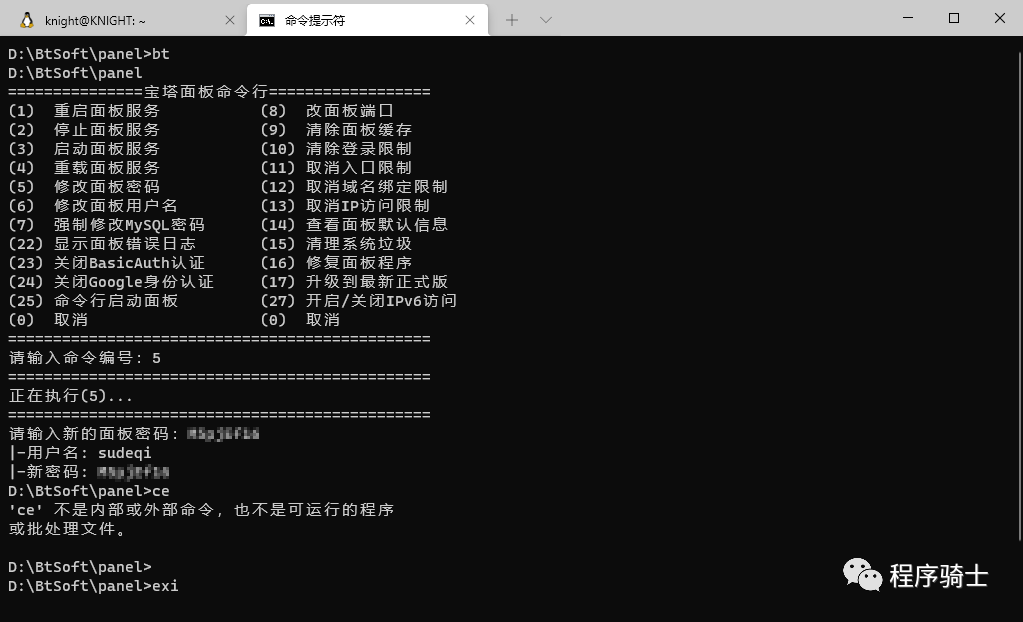Click the text '请输入命令编号: 5'
Screen dimensions: 1023x622
tap(85, 358)
